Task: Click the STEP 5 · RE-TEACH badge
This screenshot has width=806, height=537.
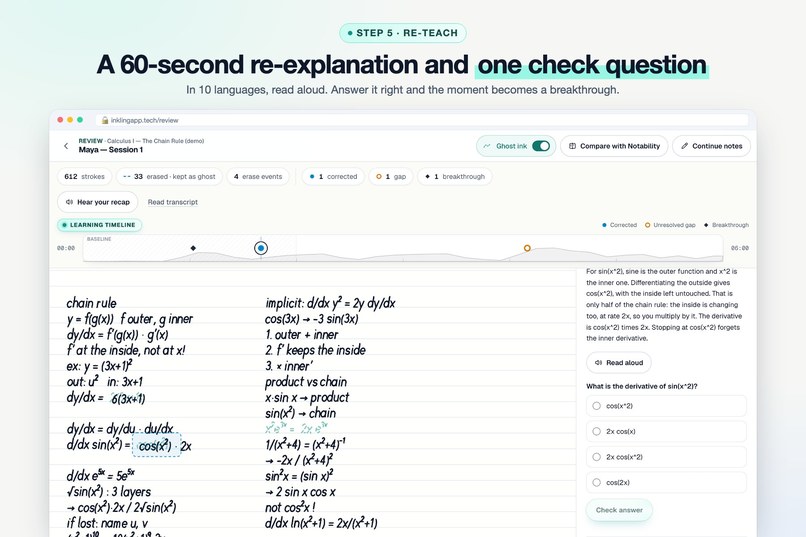Action: pos(402,33)
